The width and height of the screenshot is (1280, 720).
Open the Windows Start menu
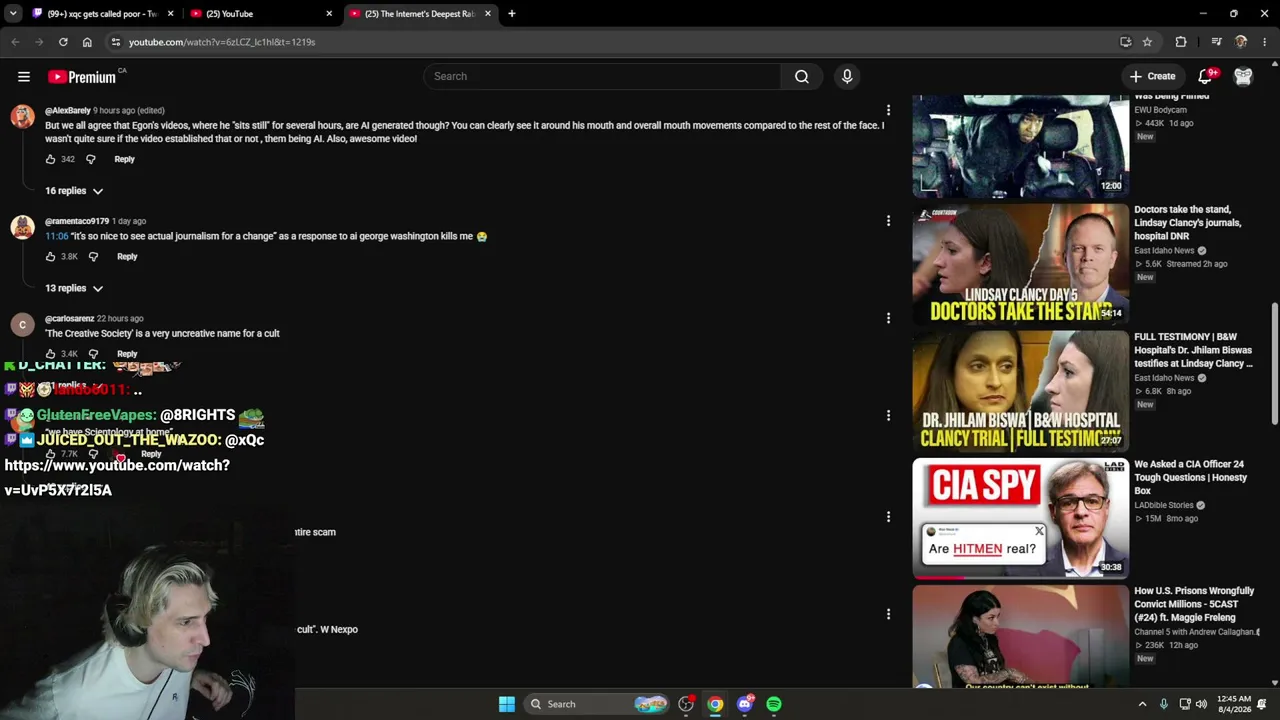click(507, 704)
